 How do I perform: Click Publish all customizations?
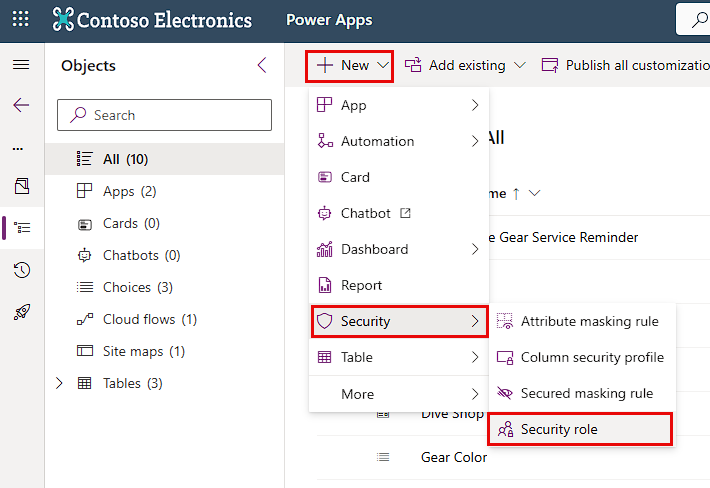pyautogui.click(x=625, y=65)
